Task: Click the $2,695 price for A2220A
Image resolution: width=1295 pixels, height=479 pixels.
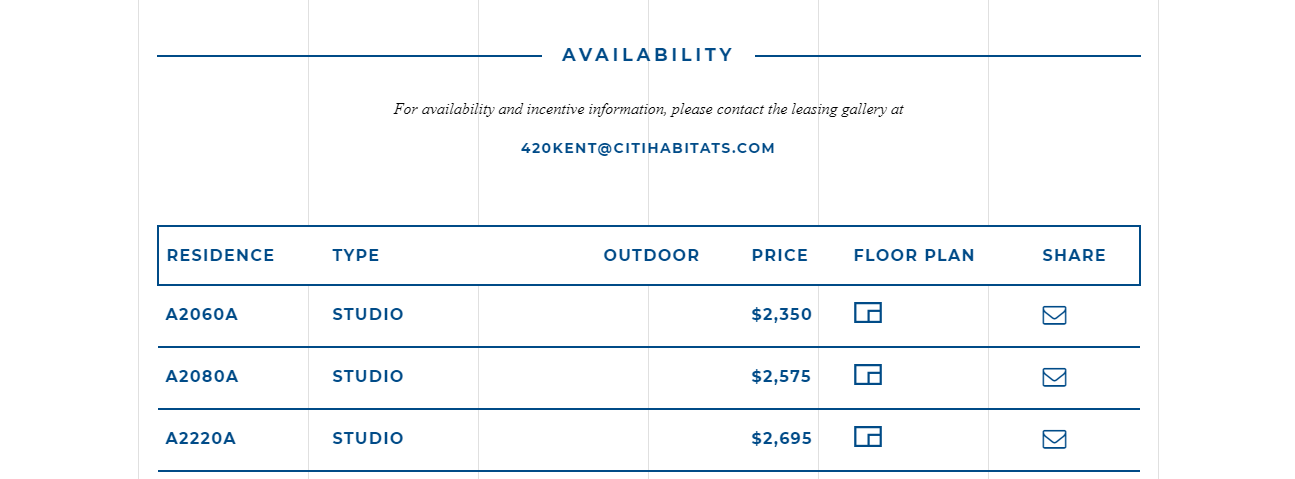Action: (x=781, y=438)
